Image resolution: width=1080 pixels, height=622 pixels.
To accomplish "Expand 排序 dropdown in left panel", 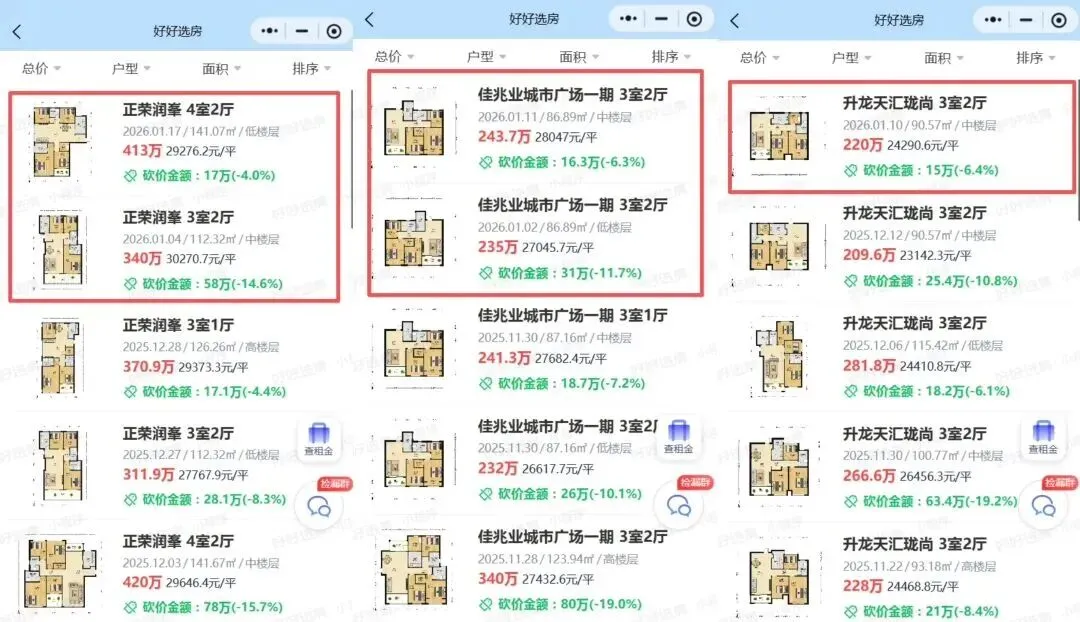I will [x=311, y=68].
